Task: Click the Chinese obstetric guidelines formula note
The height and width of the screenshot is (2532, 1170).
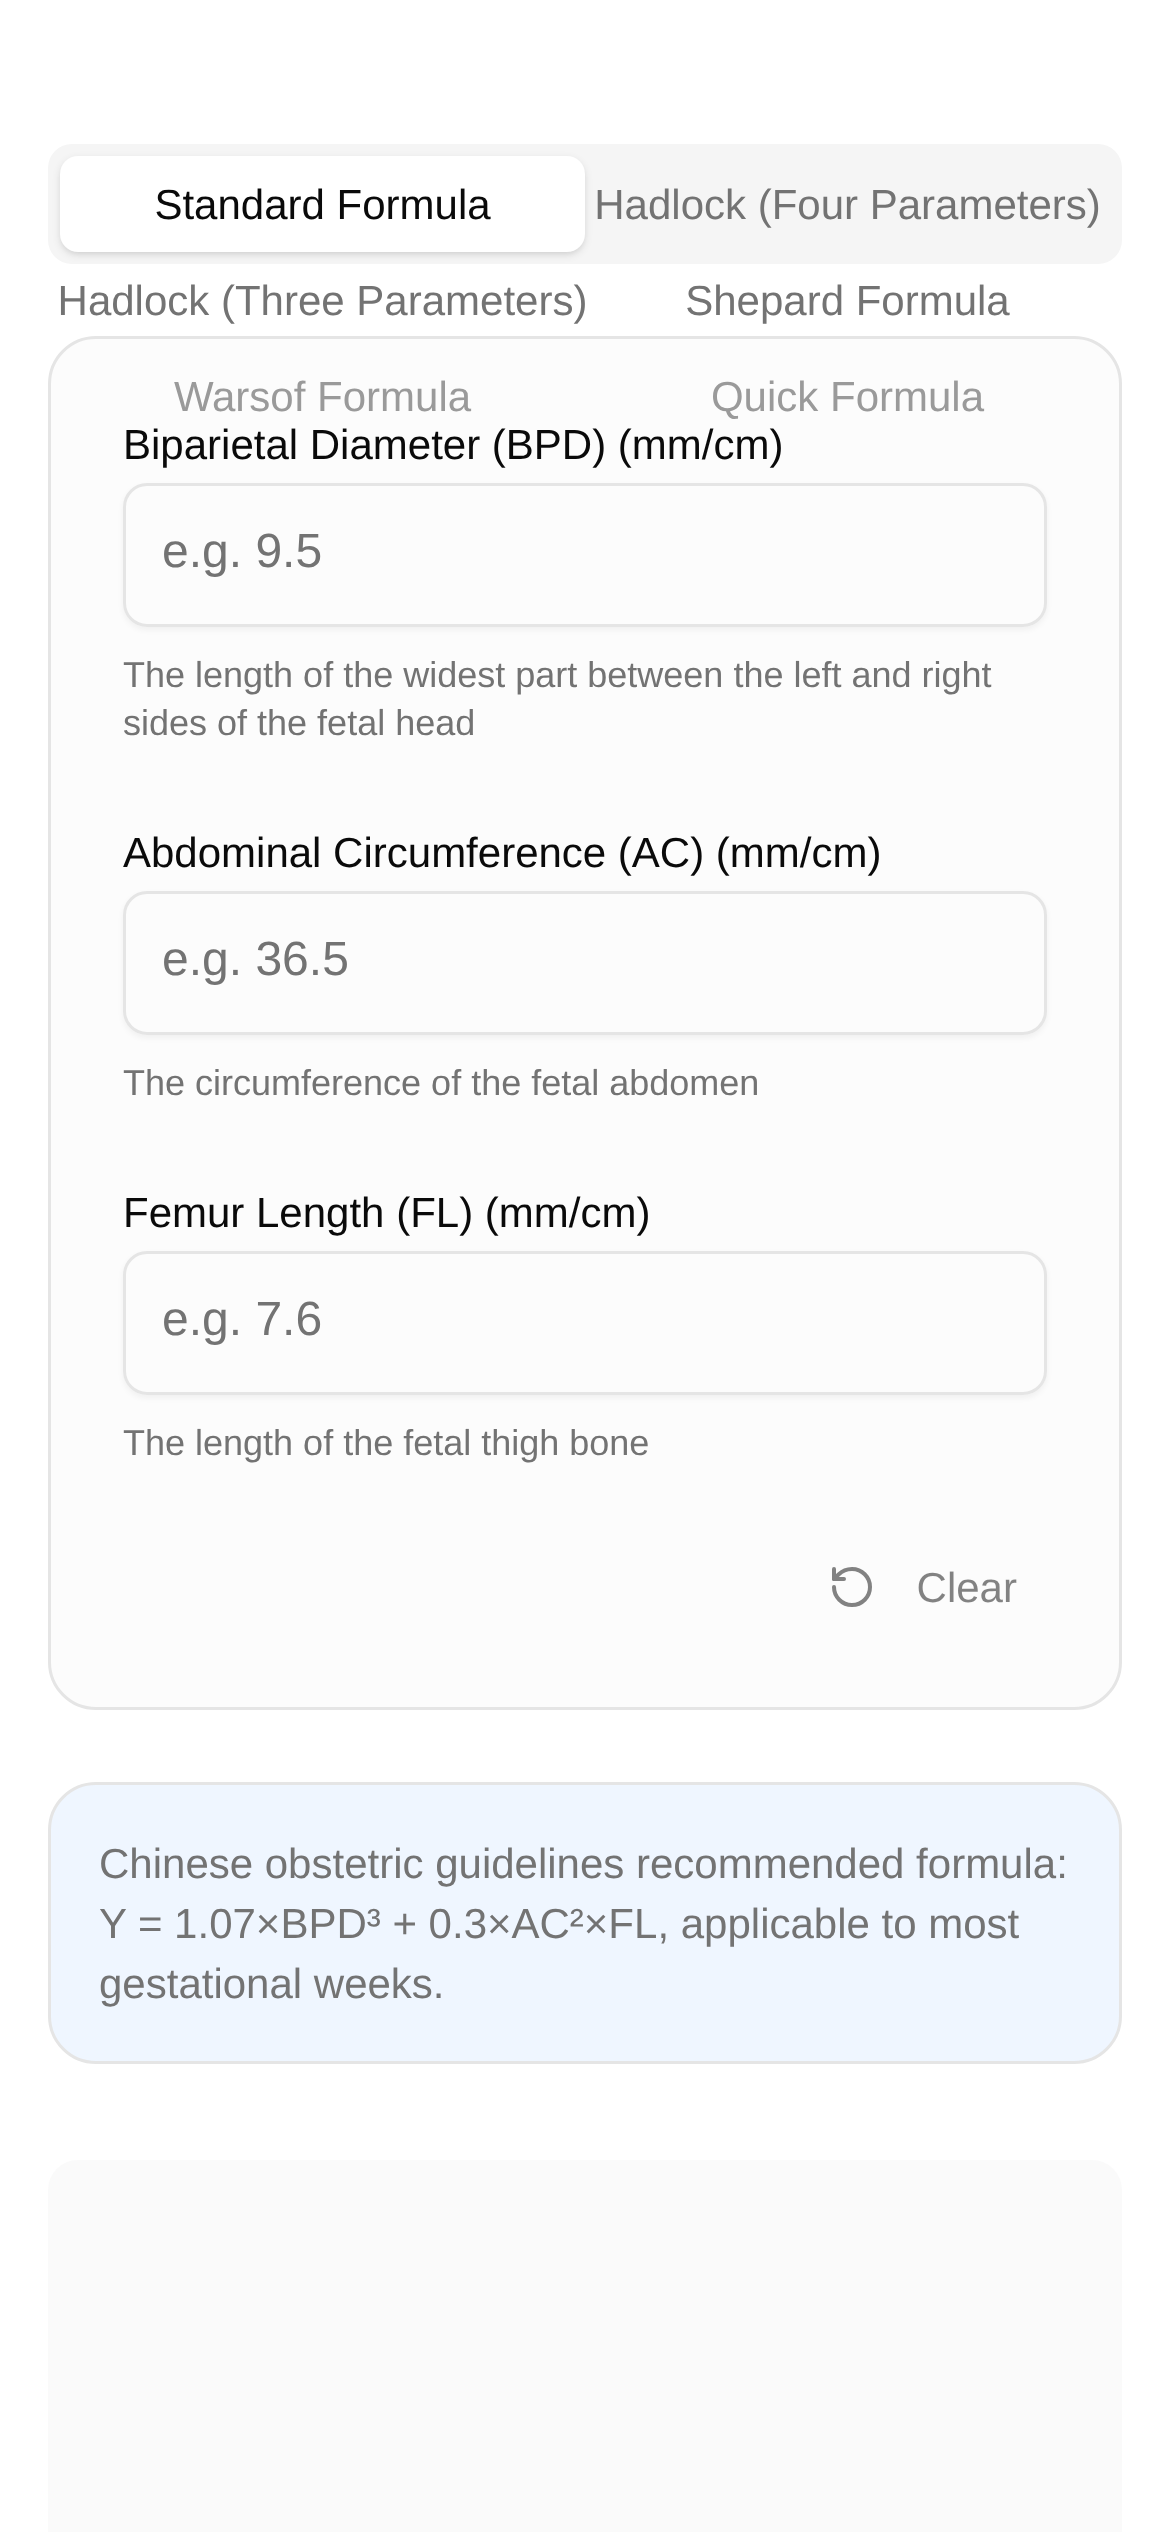Action: point(585,1865)
